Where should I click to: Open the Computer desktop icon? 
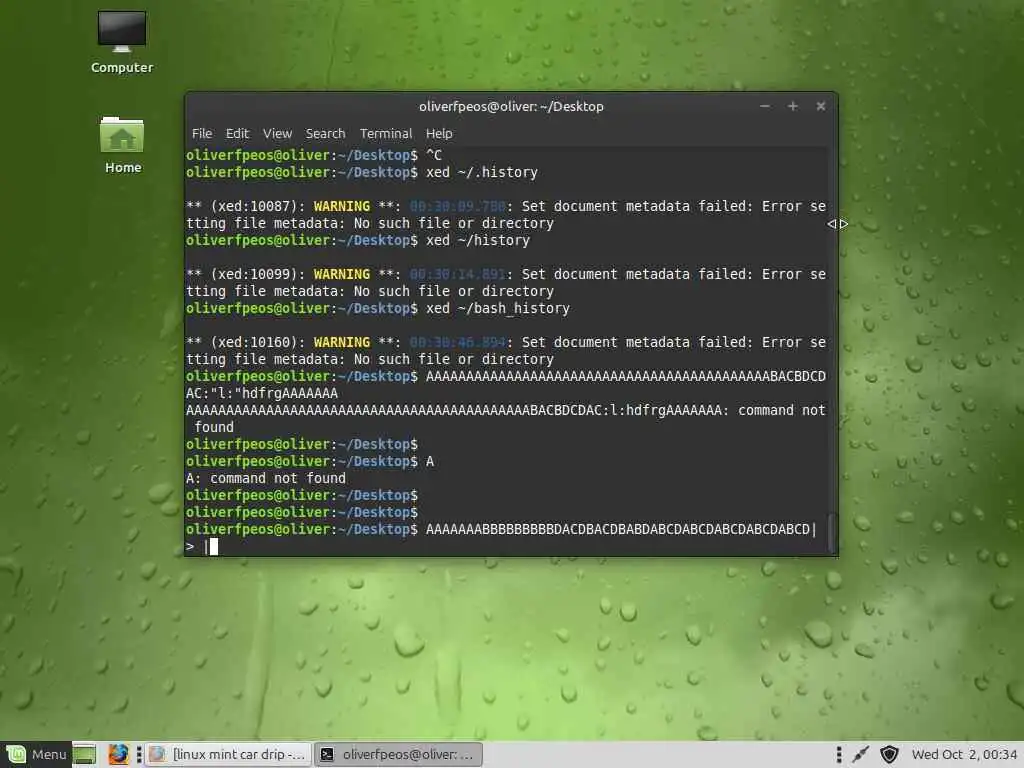tap(121, 42)
